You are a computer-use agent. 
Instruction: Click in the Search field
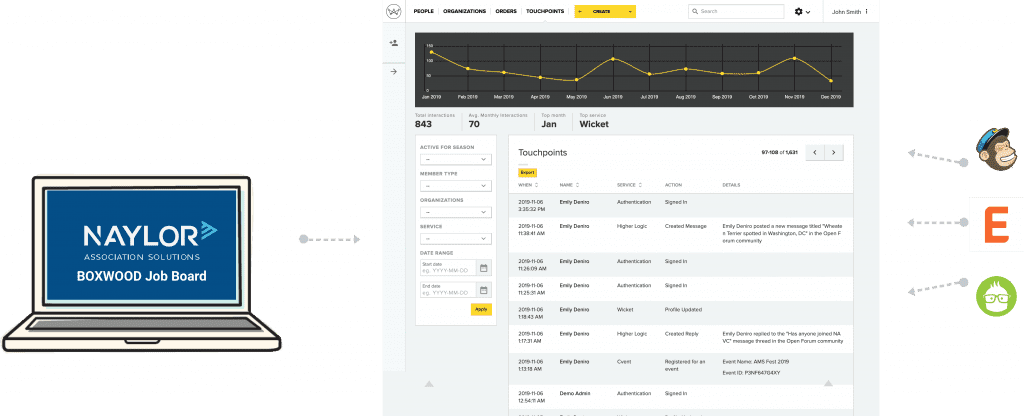[736, 12]
